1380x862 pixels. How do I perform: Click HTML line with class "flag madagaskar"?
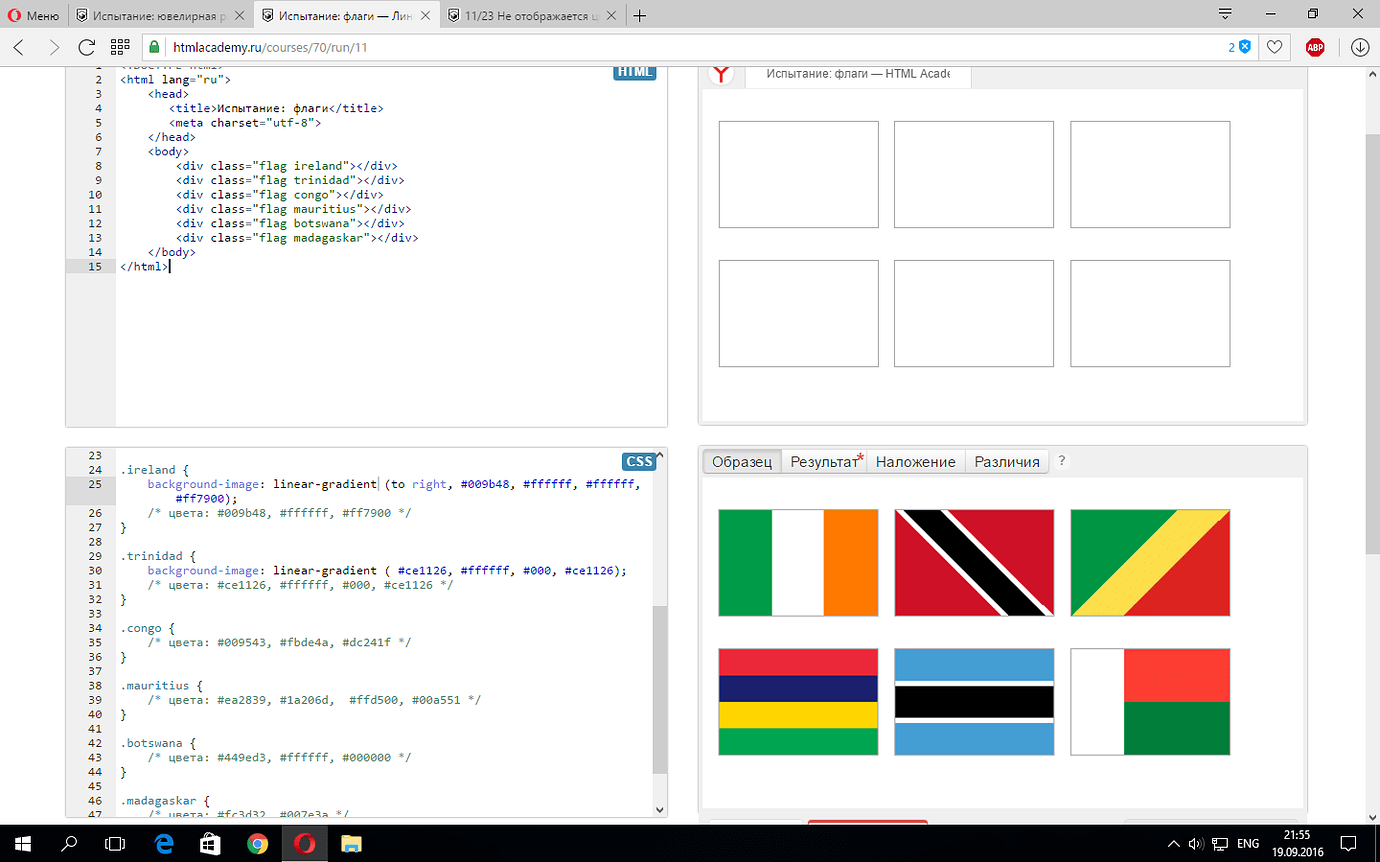(297, 238)
